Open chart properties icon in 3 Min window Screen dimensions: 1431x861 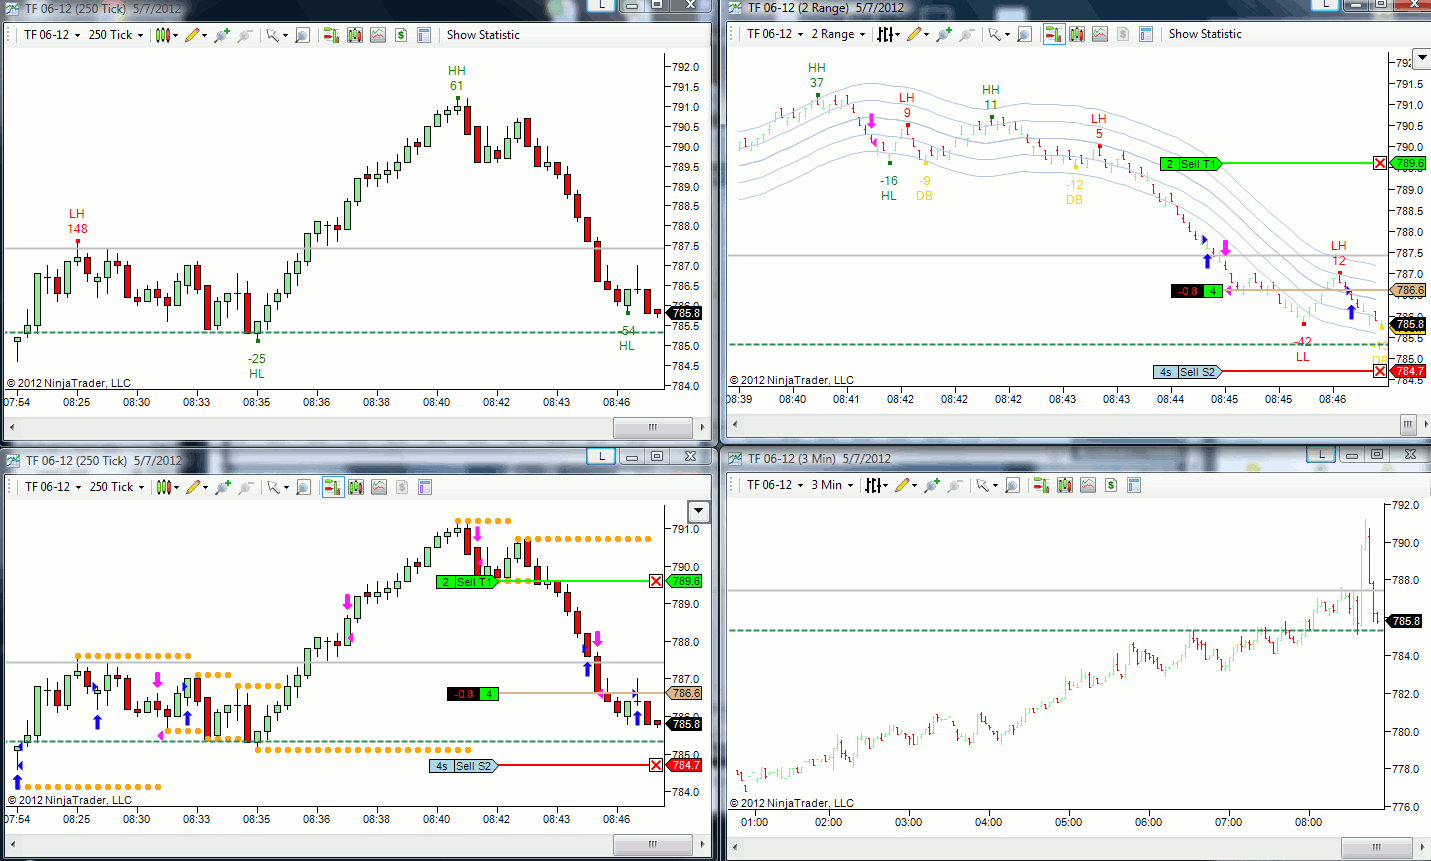1134,485
